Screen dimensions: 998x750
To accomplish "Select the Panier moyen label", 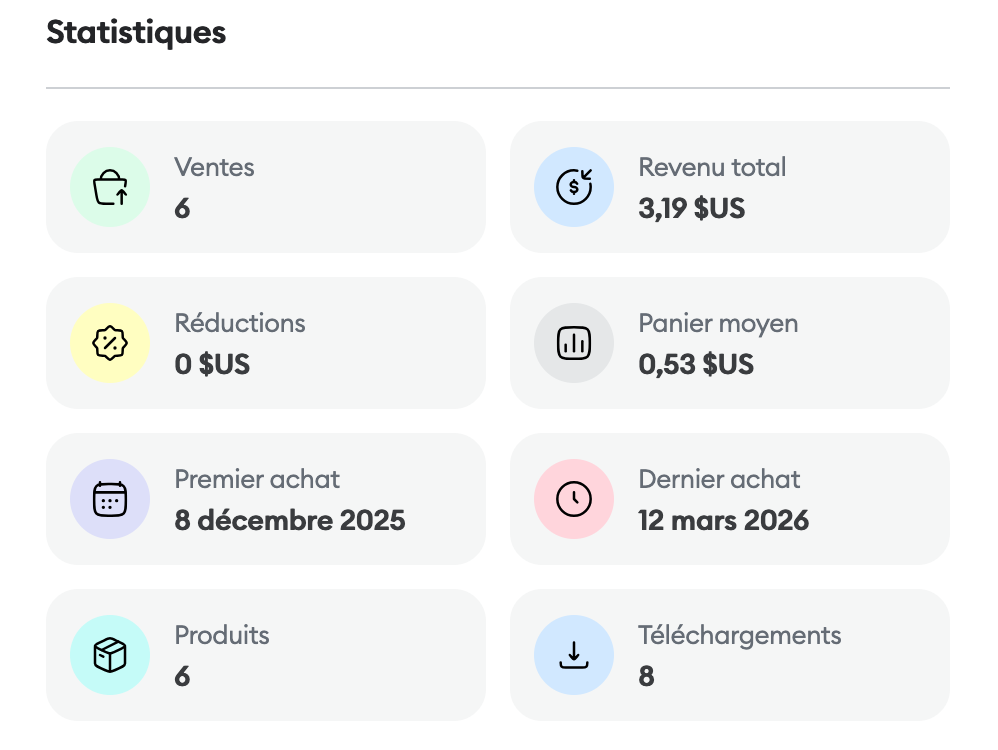I will (718, 323).
